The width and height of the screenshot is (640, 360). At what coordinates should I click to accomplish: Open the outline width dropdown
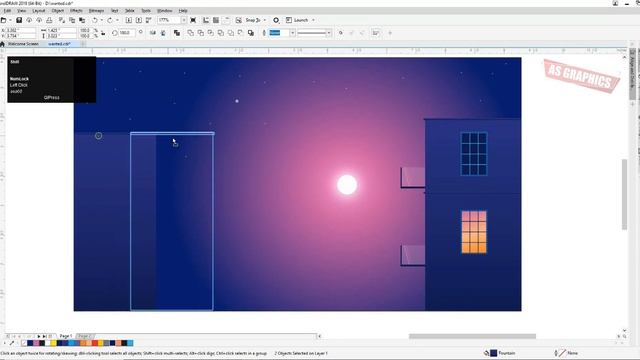292,33
